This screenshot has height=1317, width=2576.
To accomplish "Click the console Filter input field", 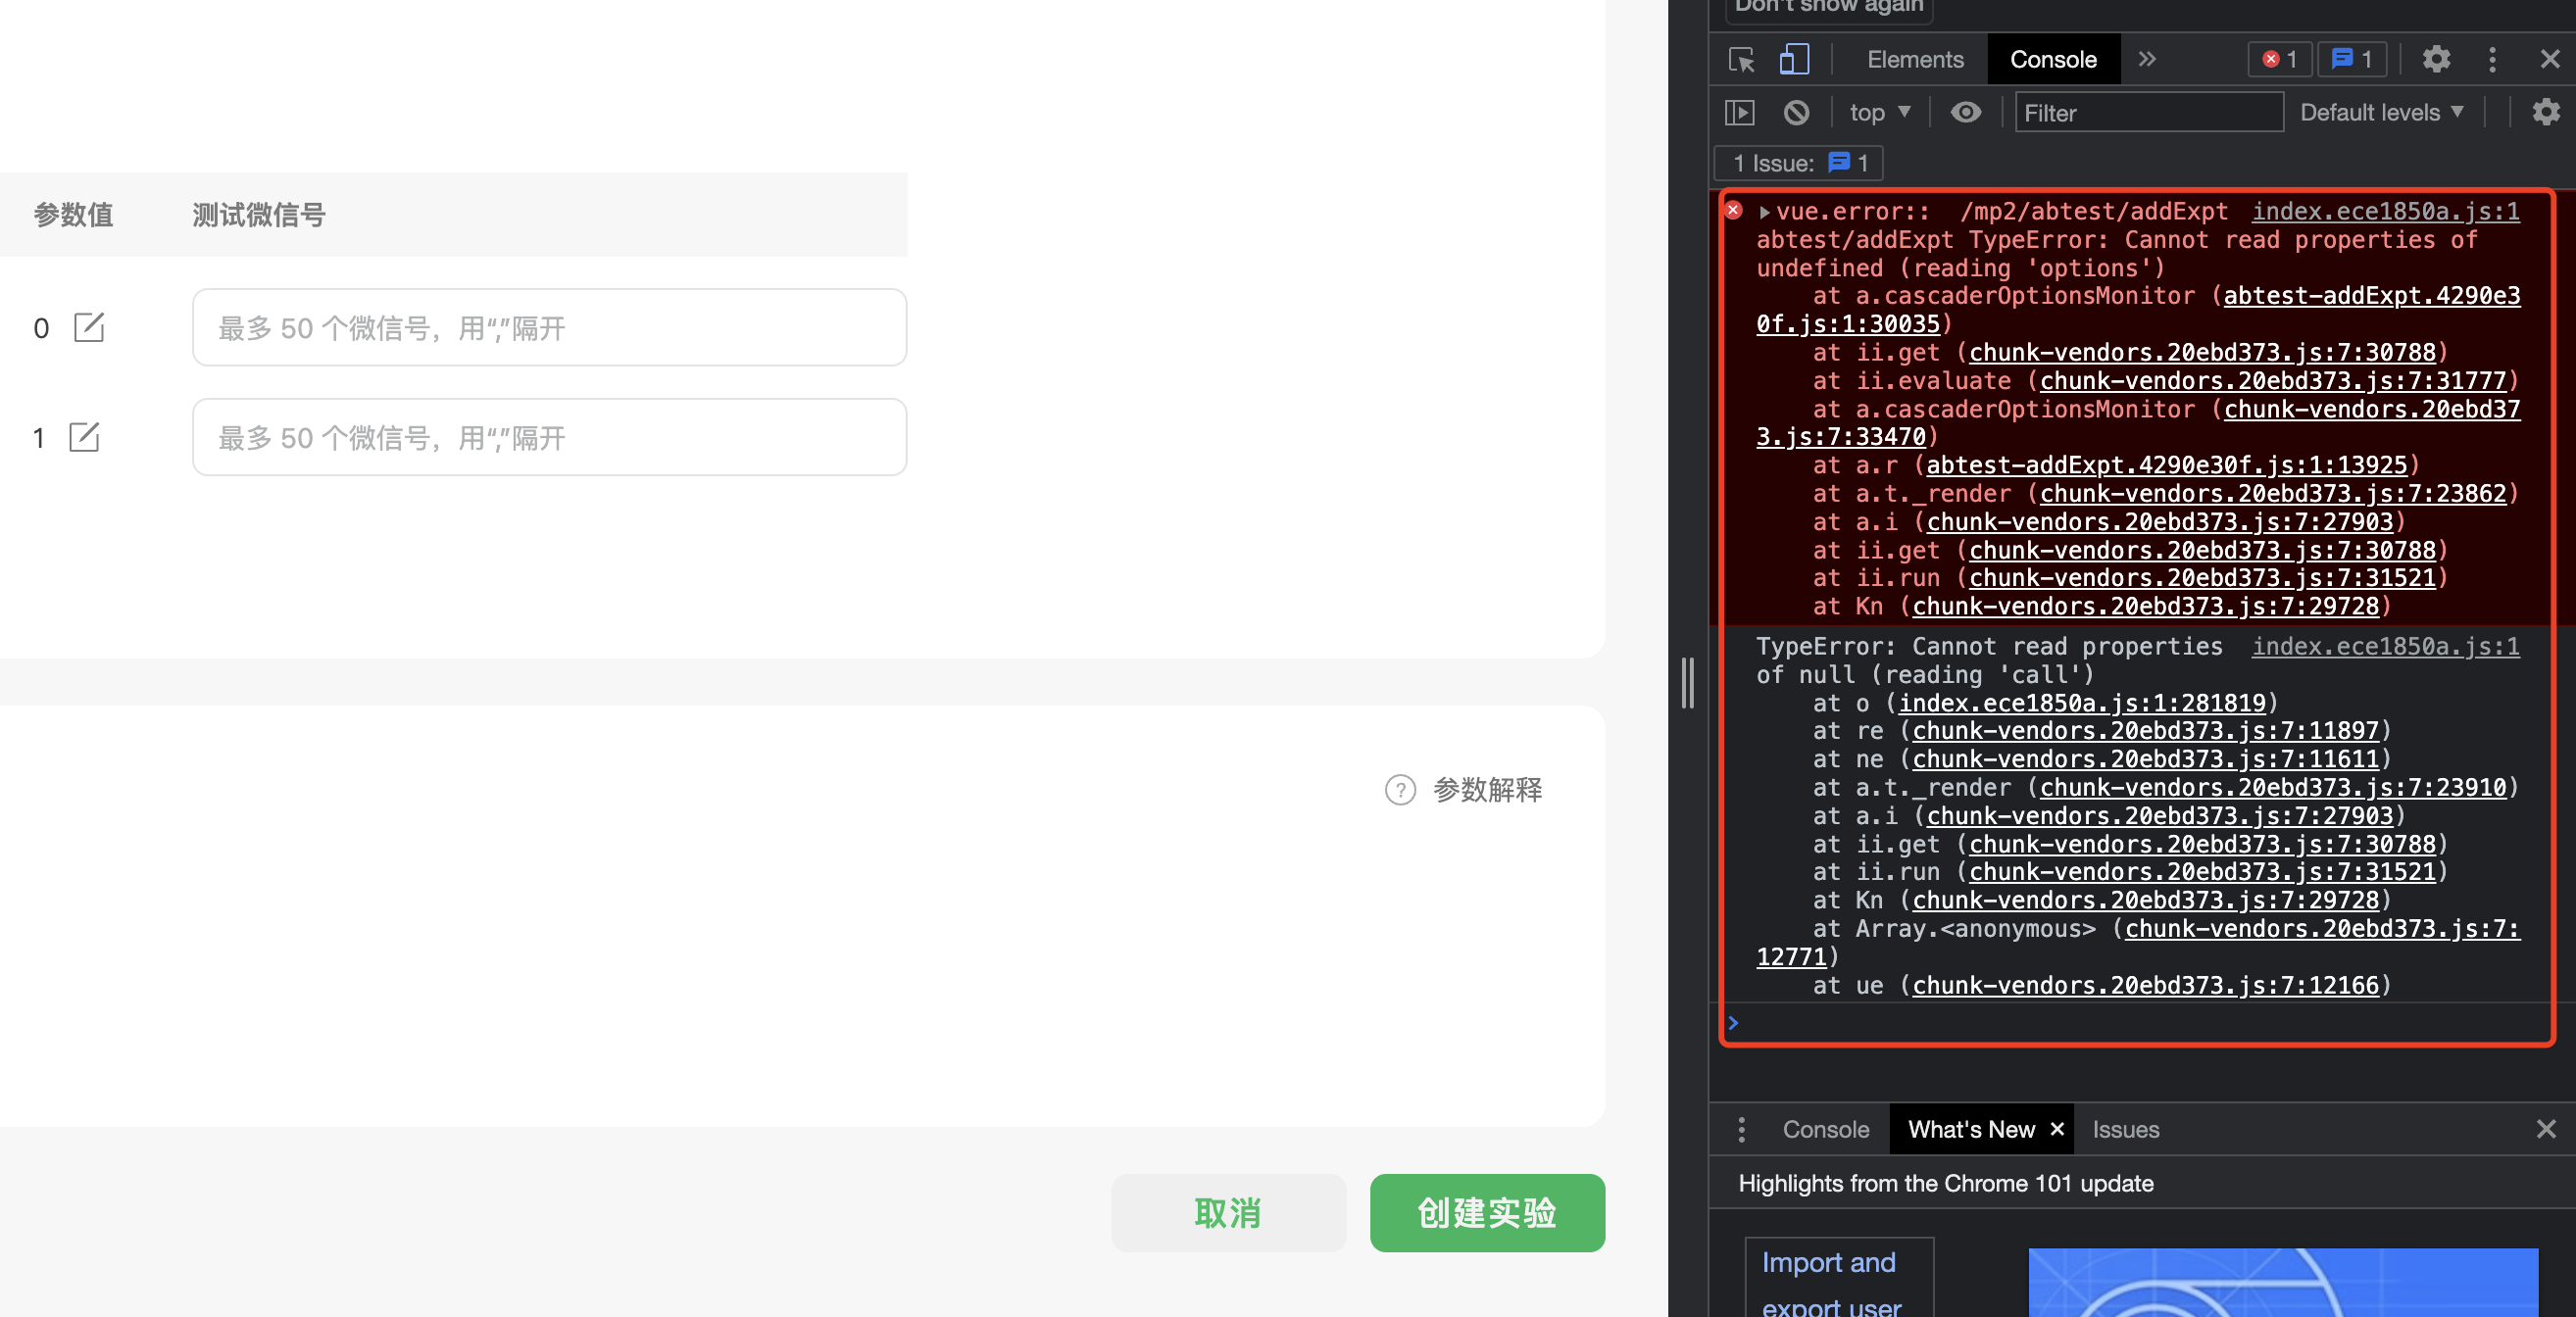I will tap(2148, 113).
